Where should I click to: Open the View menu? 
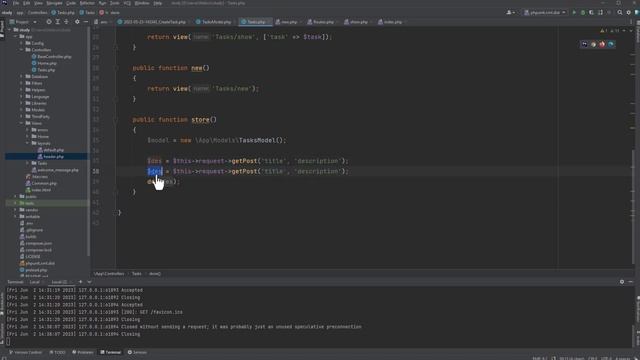[x=38, y=3]
